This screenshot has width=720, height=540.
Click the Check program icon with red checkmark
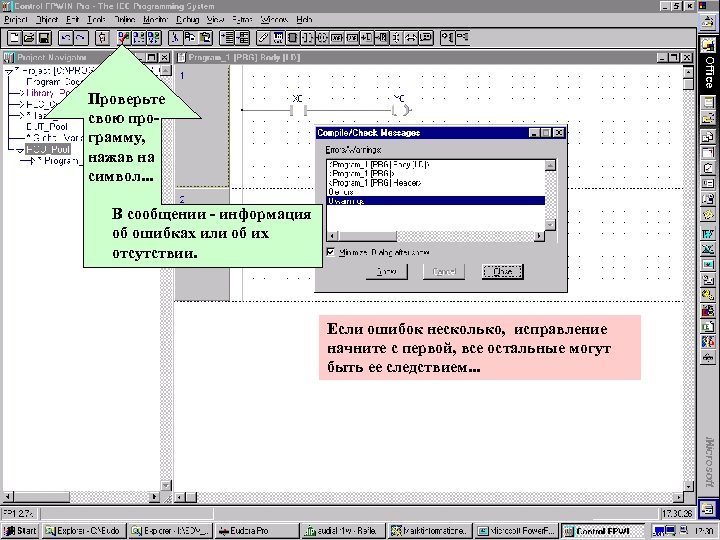[124, 38]
